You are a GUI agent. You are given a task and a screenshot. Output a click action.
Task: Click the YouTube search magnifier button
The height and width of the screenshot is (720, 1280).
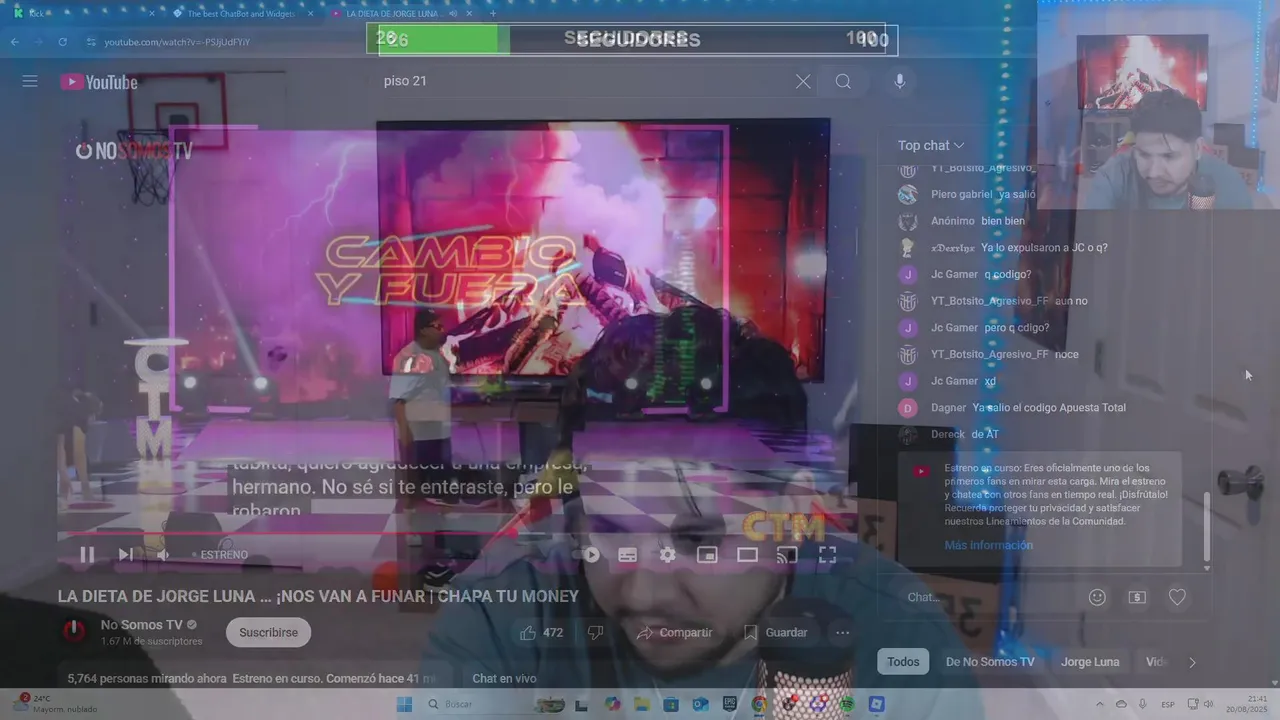[843, 81]
